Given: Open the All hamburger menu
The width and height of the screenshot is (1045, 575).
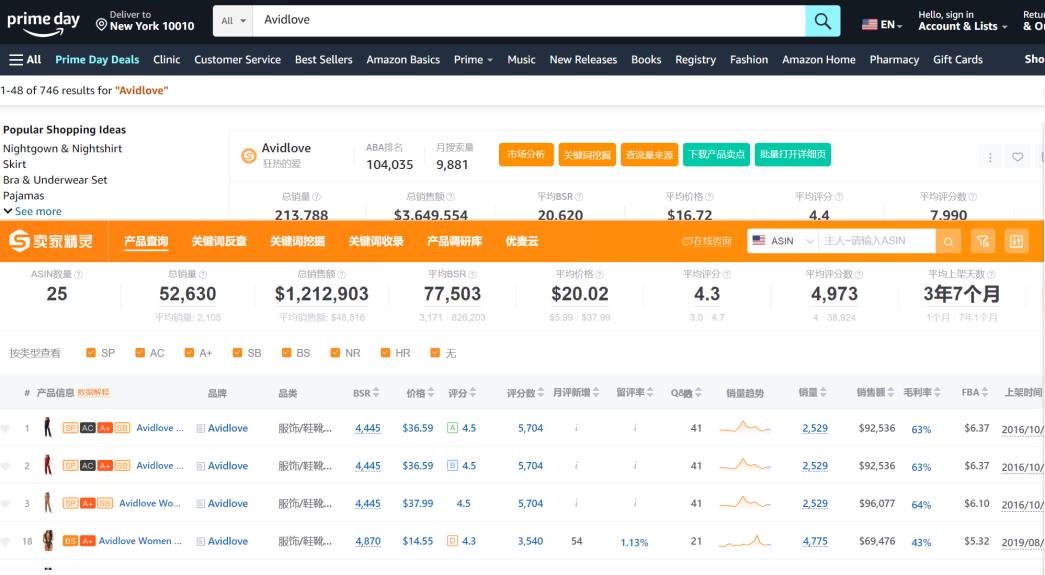Looking at the screenshot, I should (25, 59).
